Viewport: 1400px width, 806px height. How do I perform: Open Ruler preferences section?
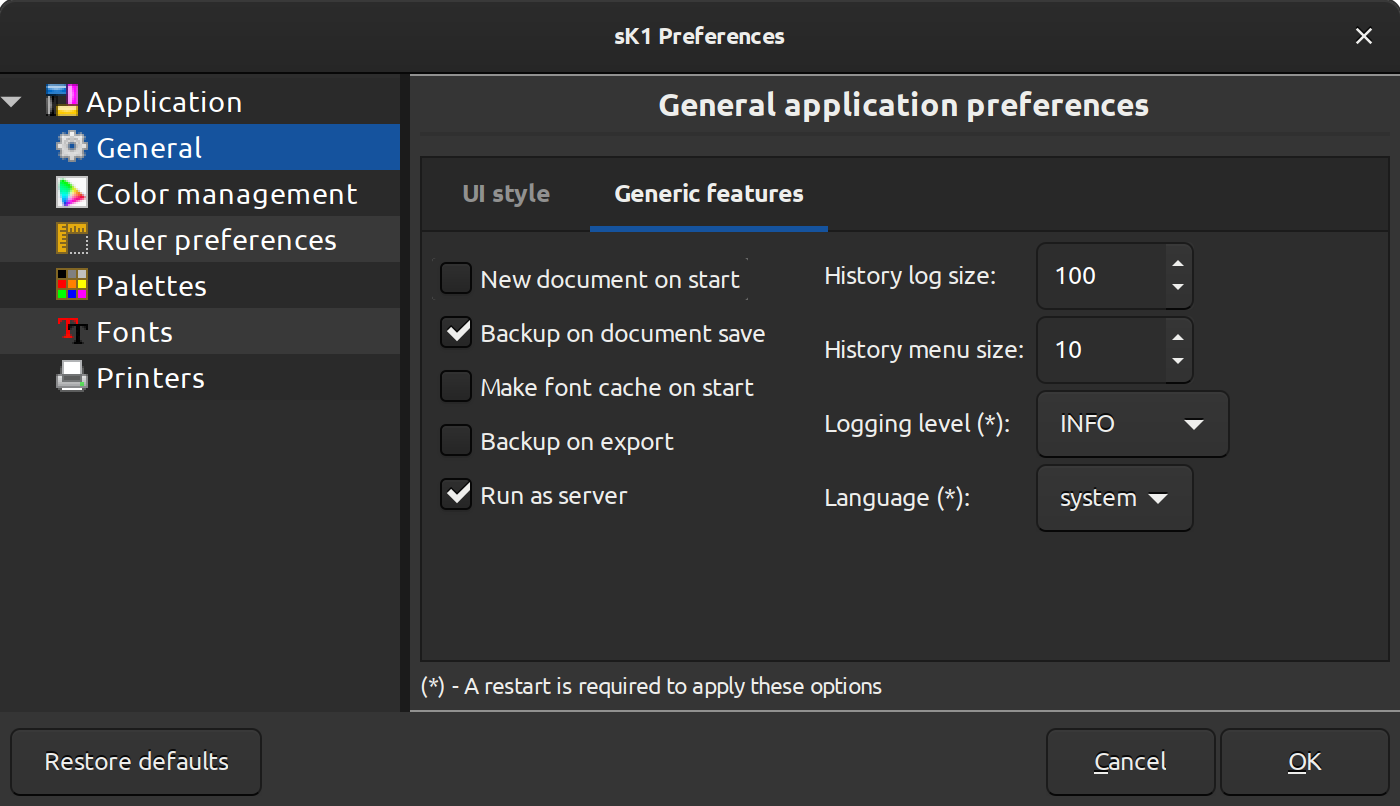point(200,239)
